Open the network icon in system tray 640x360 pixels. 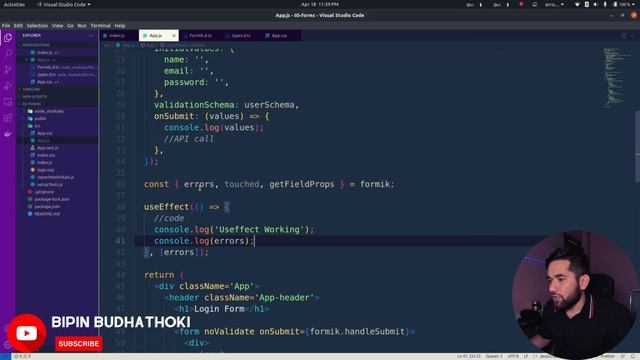coord(577,4)
